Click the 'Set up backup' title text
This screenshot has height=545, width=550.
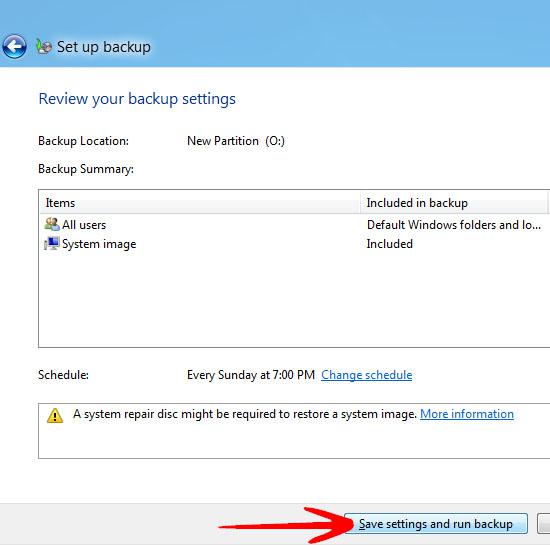[104, 47]
